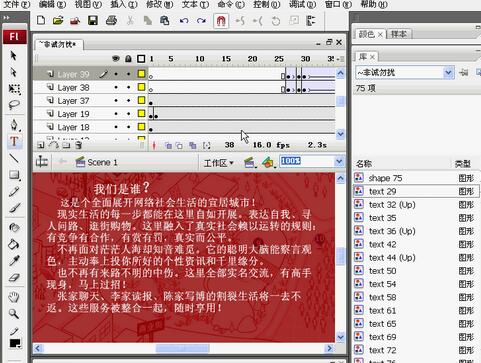Toggle lock dot for Layer 38
The width and height of the screenshot is (481, 363).
(128, 87)
